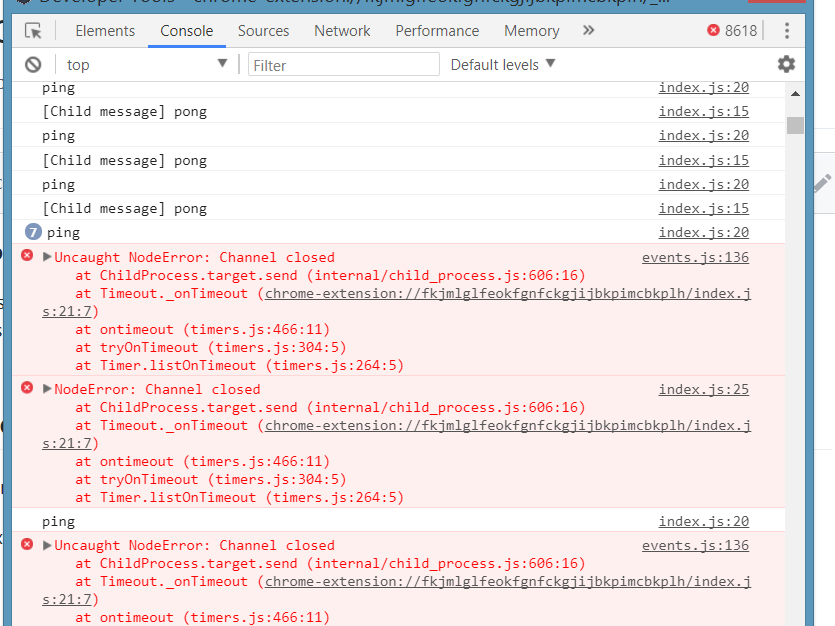The height and width of the screenshot is (626, 835).
Task: Open index.js:20 link on the topmost ping row
Action: tap(703, 88)
